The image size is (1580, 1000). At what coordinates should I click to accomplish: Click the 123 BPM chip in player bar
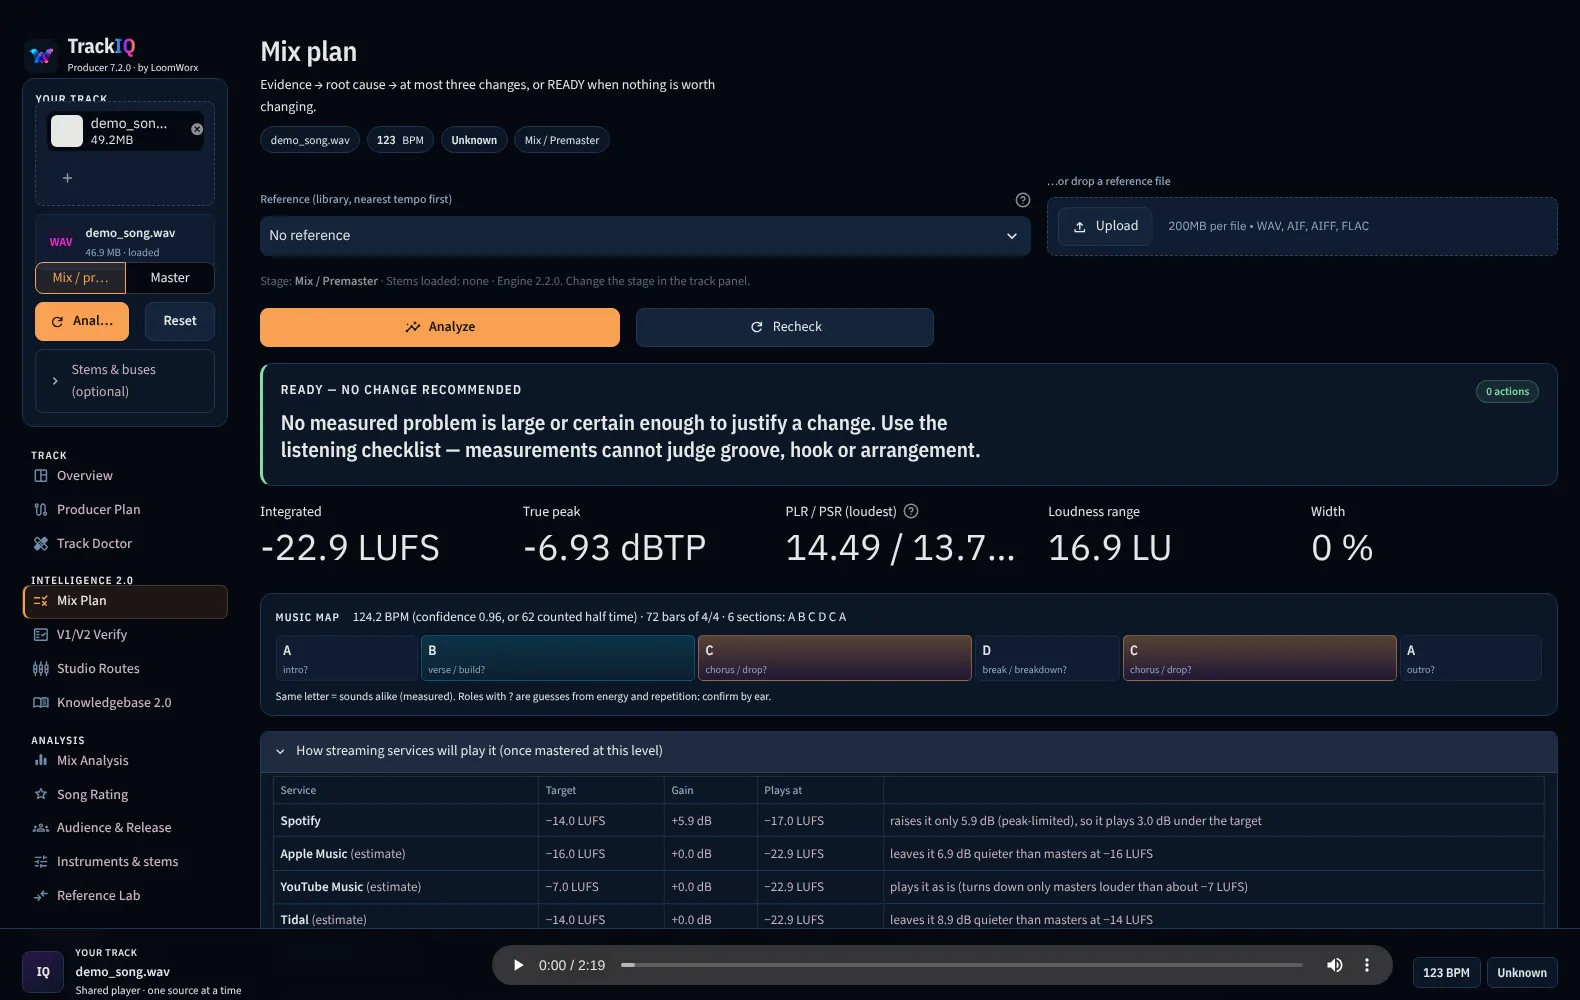[1446, 973]
